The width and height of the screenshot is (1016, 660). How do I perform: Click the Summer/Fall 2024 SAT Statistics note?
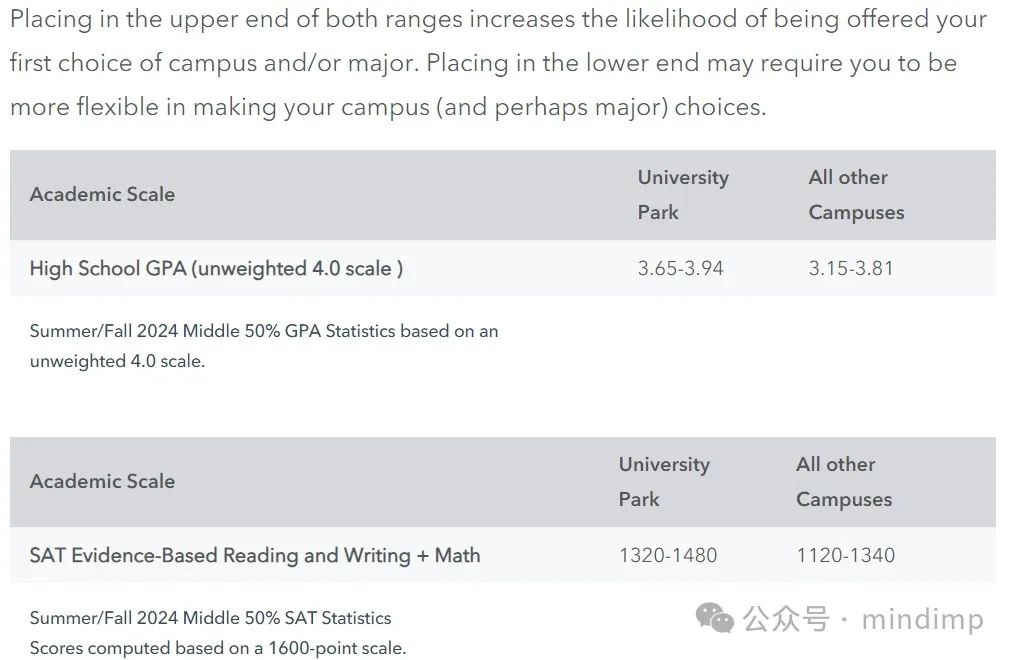coord(211,618)
